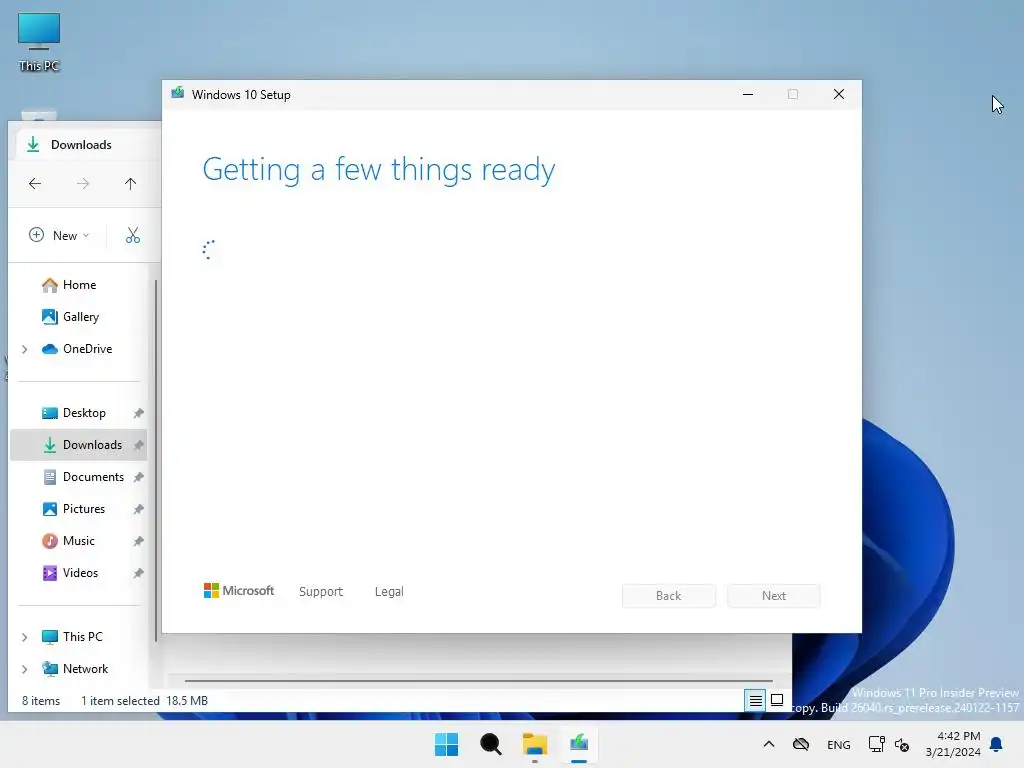The width and height of the screenshot is (1024, 768).
Task: Click '1 item selected 18.5 MB' status text
Action: pos(144,701)
